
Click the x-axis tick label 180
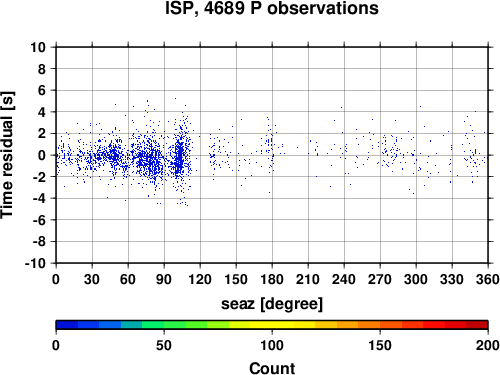tap(272, 279)
